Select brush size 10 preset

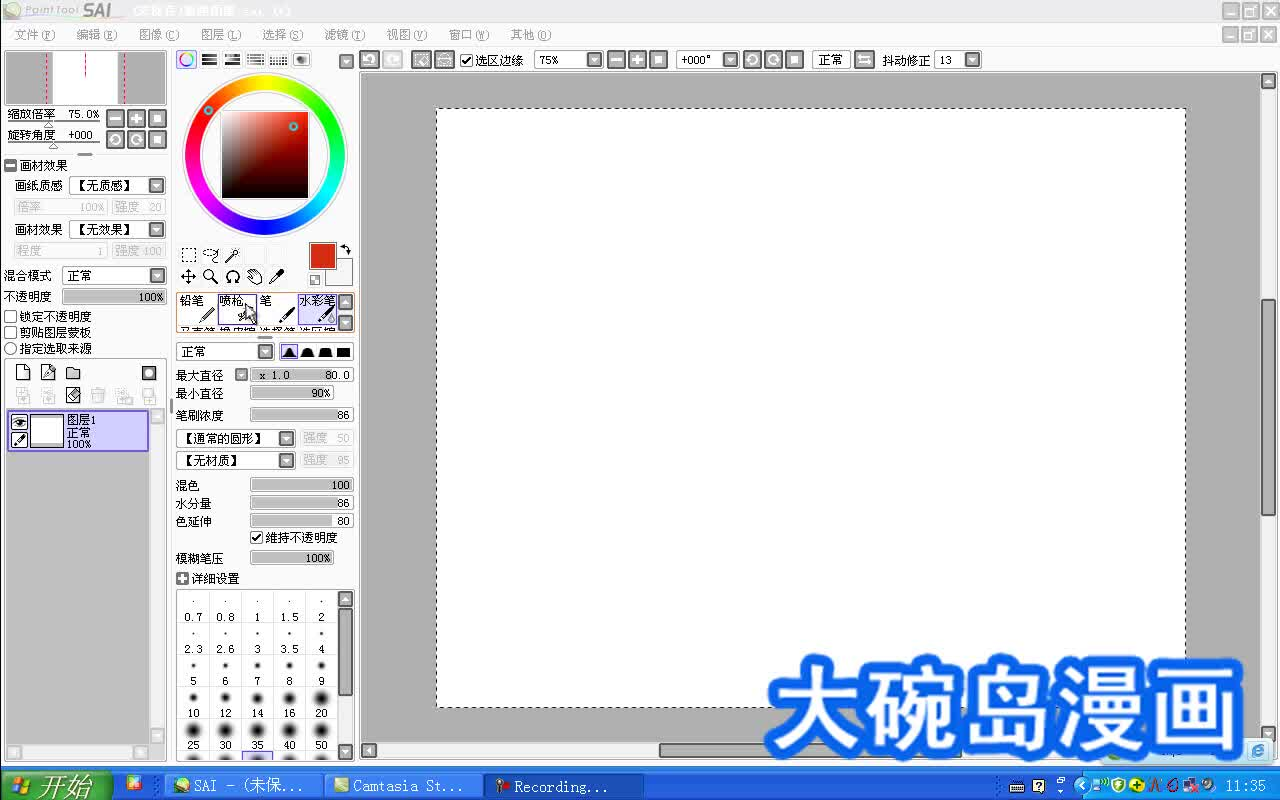193,704
